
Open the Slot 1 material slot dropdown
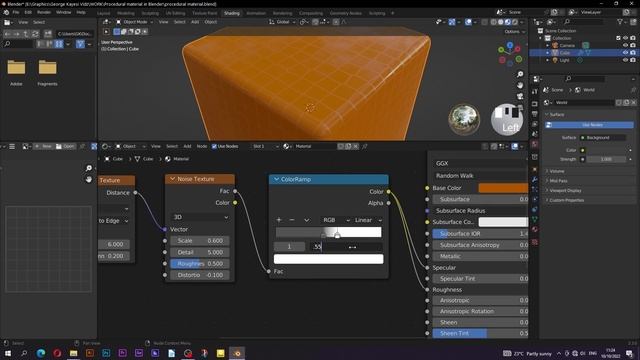tap(265, 146)
